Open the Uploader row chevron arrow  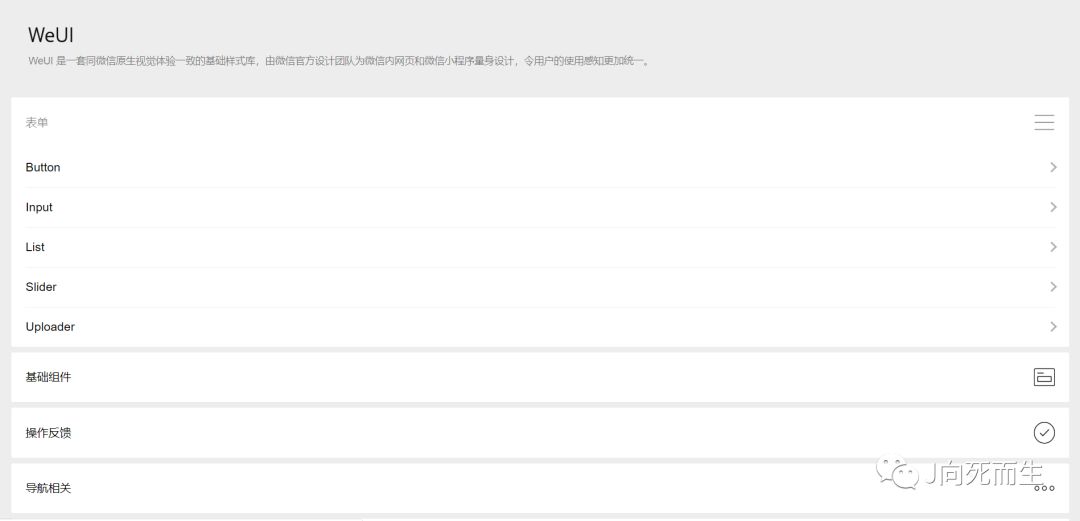point(1053,327)
